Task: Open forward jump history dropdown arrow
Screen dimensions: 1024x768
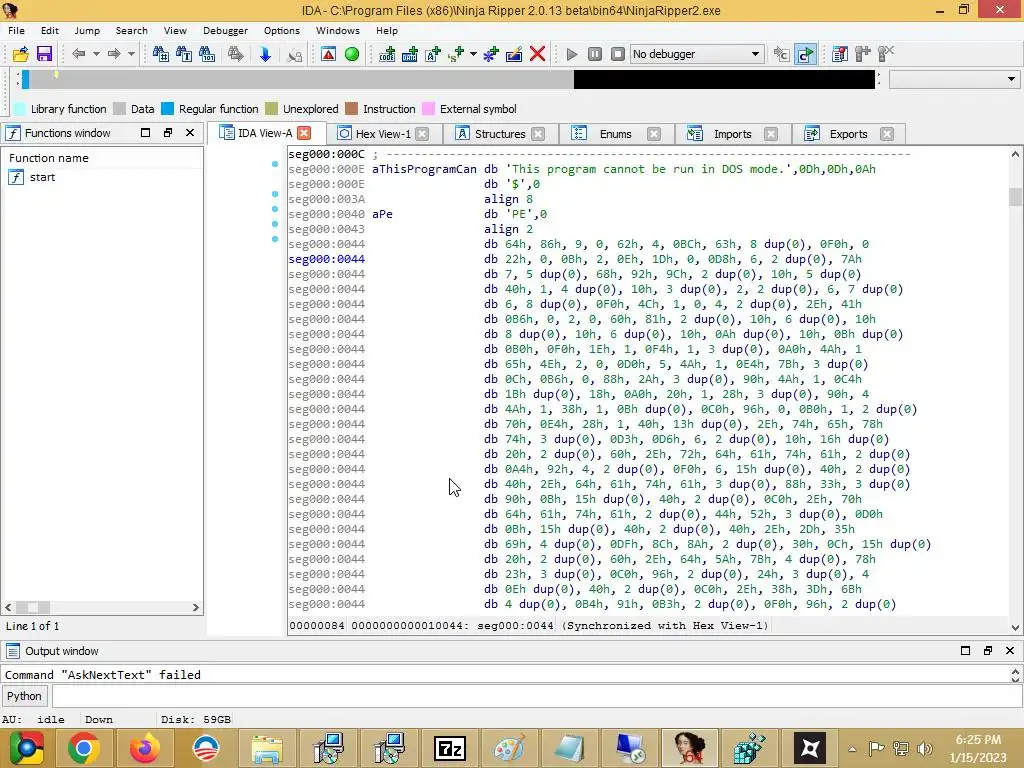Action: pyautogui.click(x=131, y=54)
